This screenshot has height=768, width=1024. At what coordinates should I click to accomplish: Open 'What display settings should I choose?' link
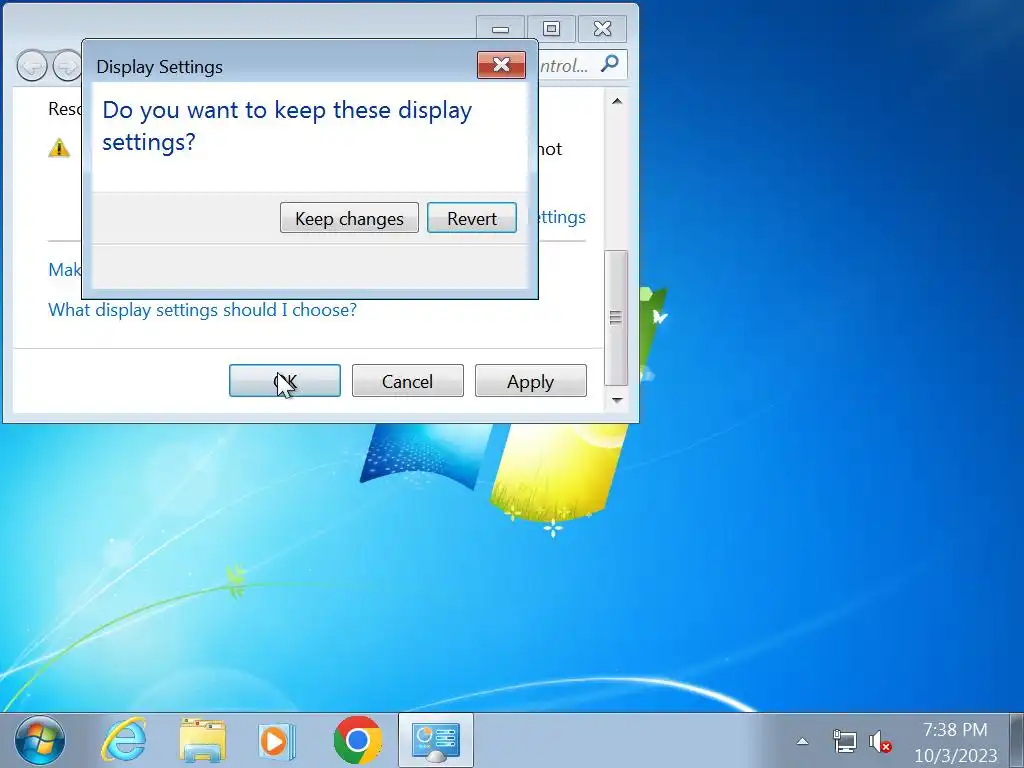pos(202,310)
